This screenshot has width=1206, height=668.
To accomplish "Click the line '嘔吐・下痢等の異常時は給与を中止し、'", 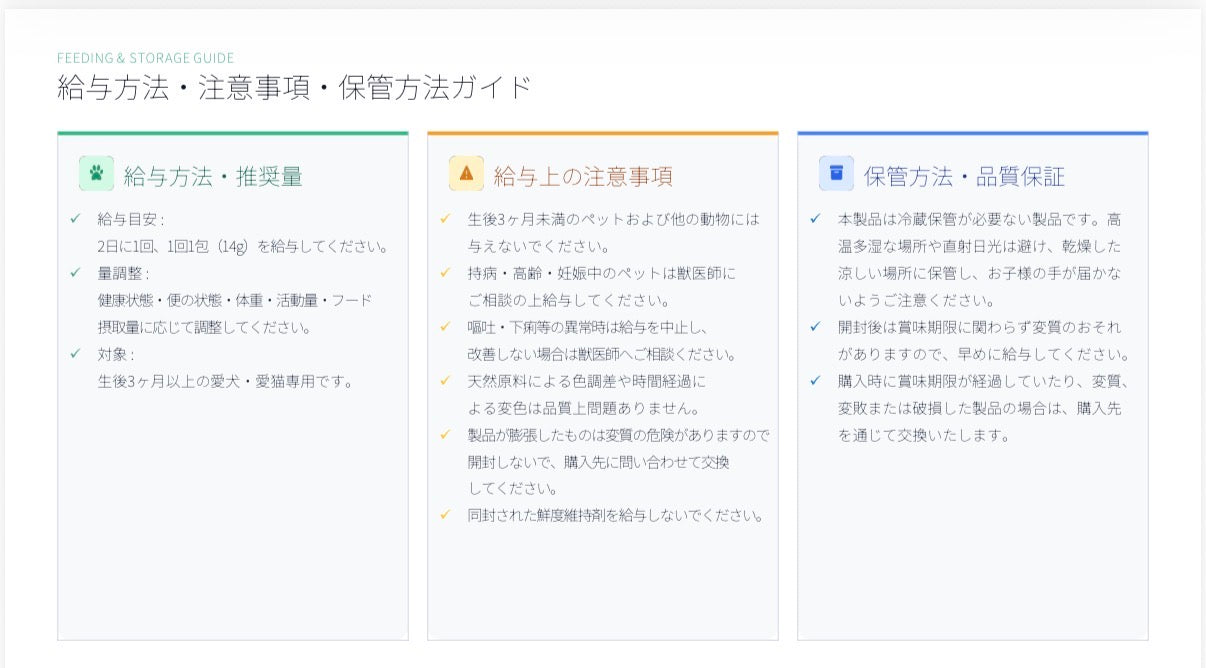I will pos(588,327).
